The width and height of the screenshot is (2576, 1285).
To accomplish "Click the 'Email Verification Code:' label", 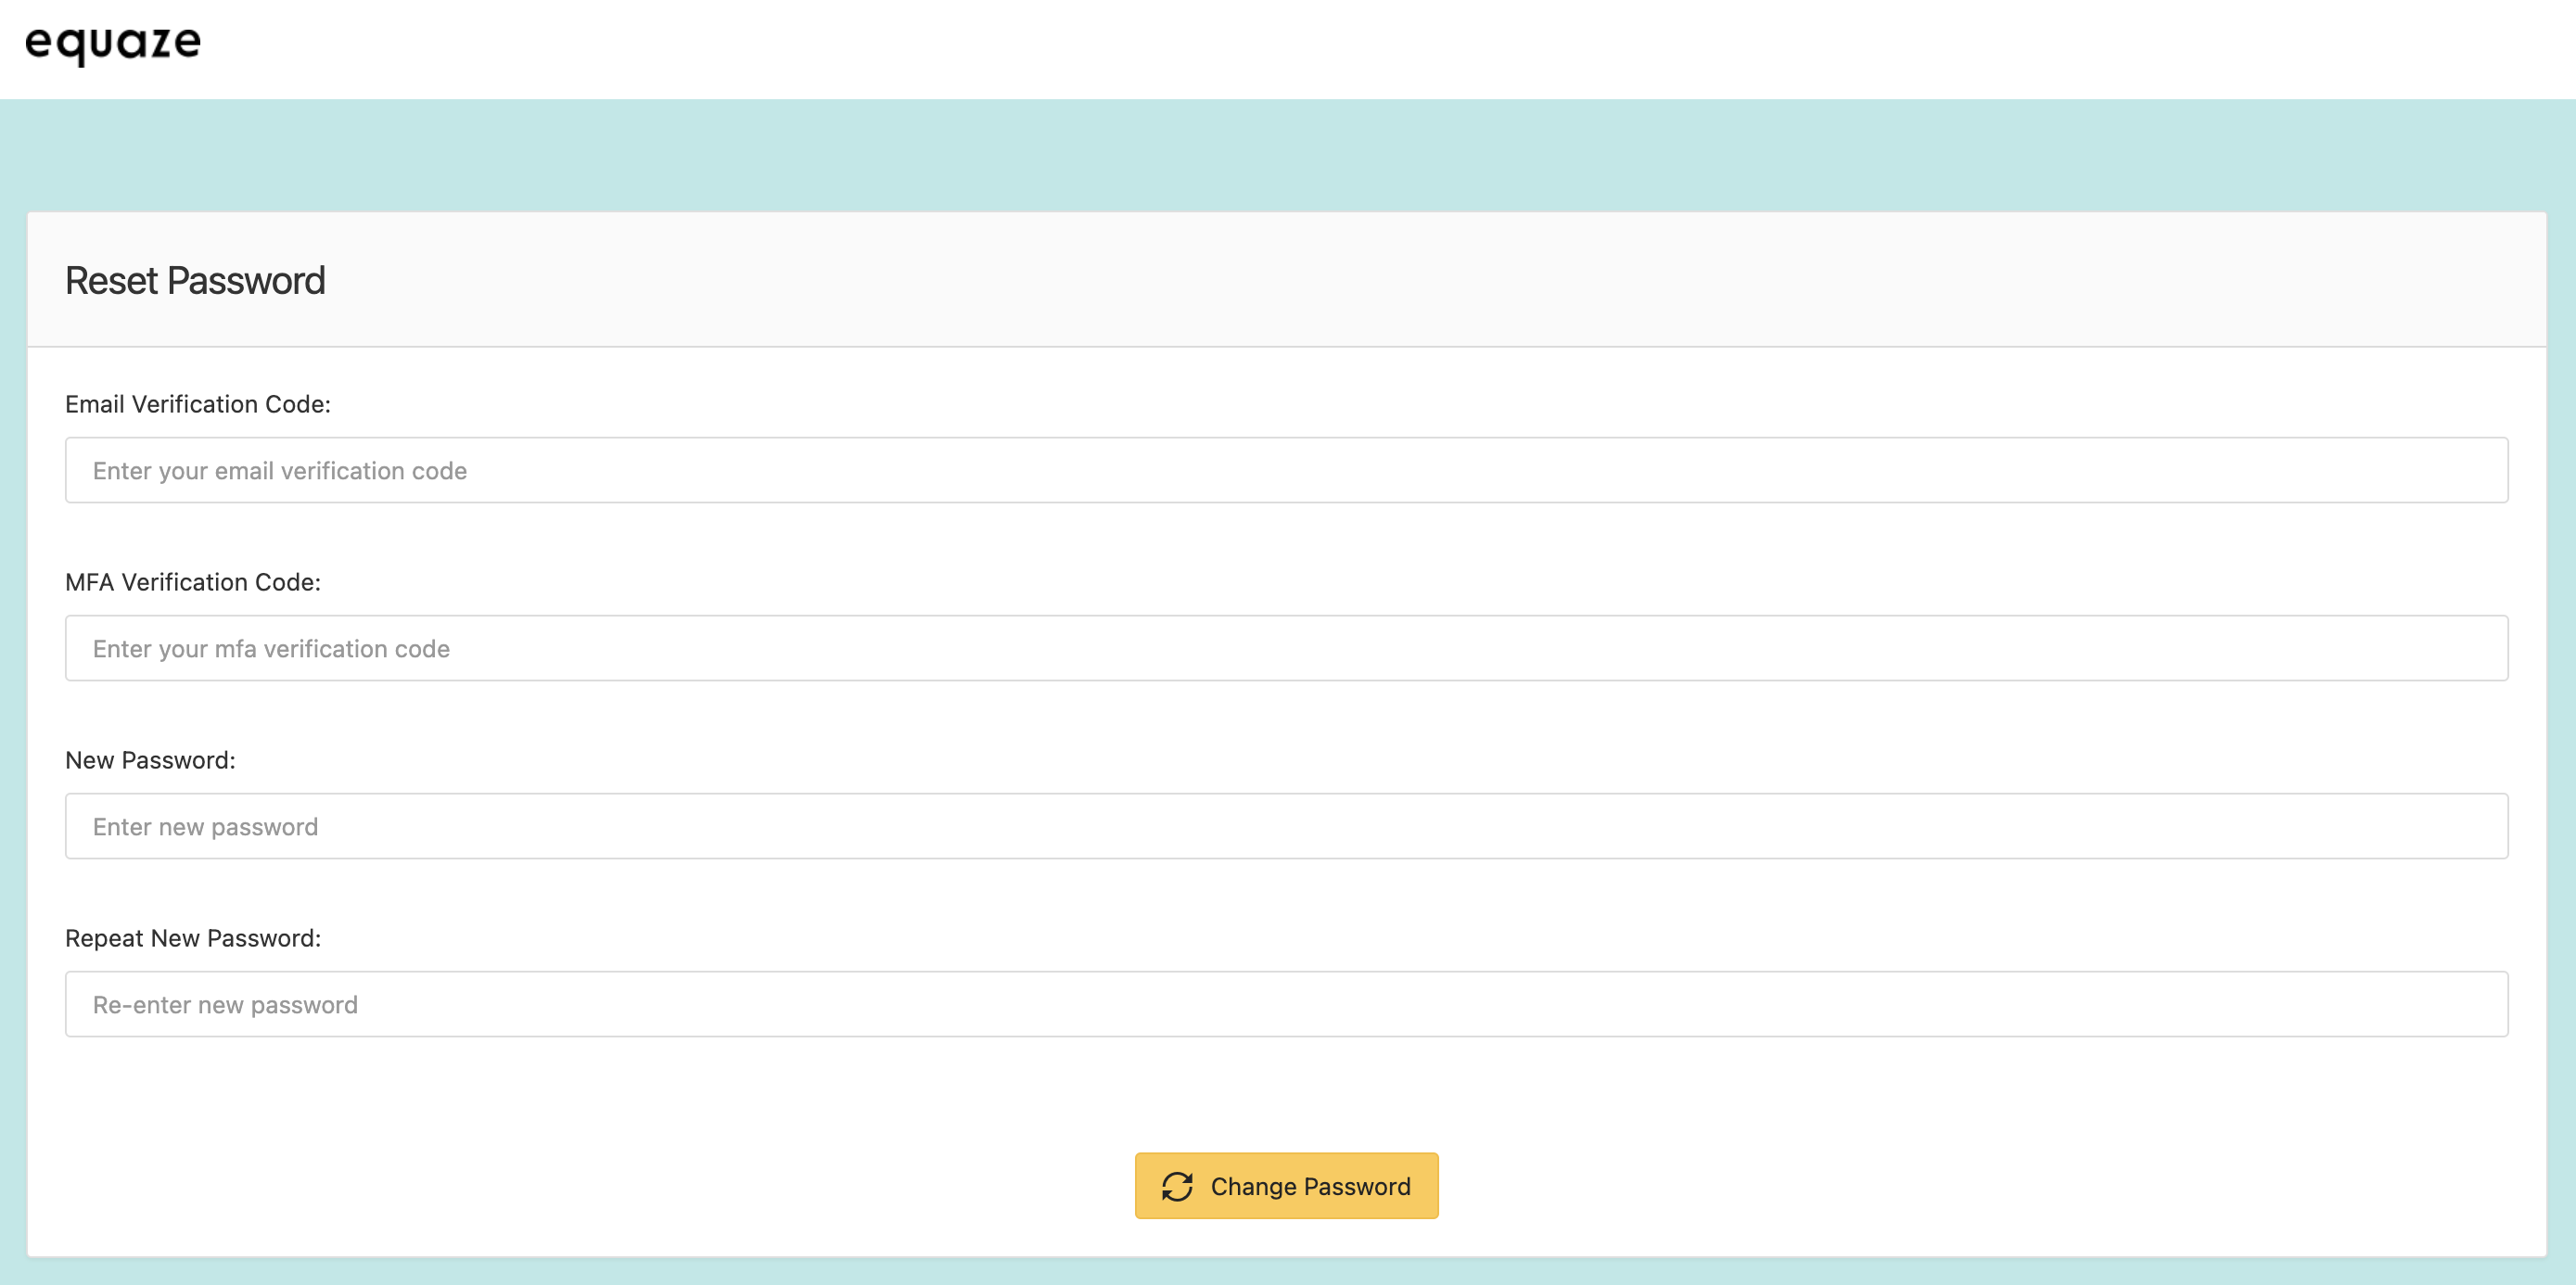I will click(x=197, y=404).
